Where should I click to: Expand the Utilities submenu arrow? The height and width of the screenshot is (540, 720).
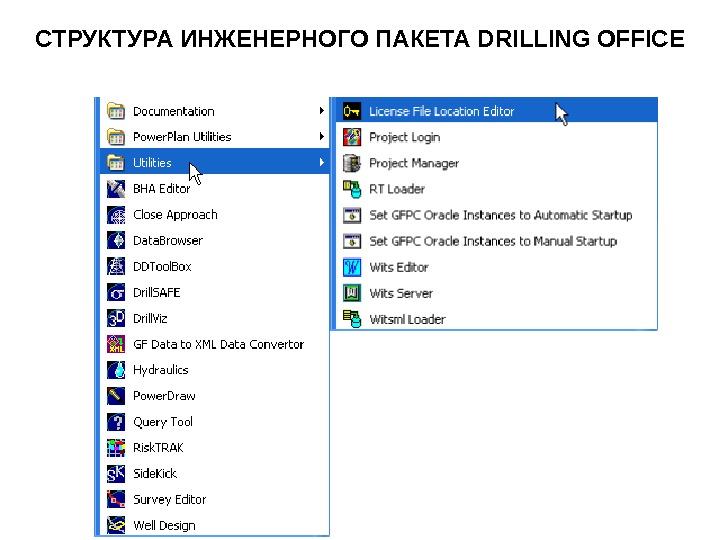click(x=322, y=162)
